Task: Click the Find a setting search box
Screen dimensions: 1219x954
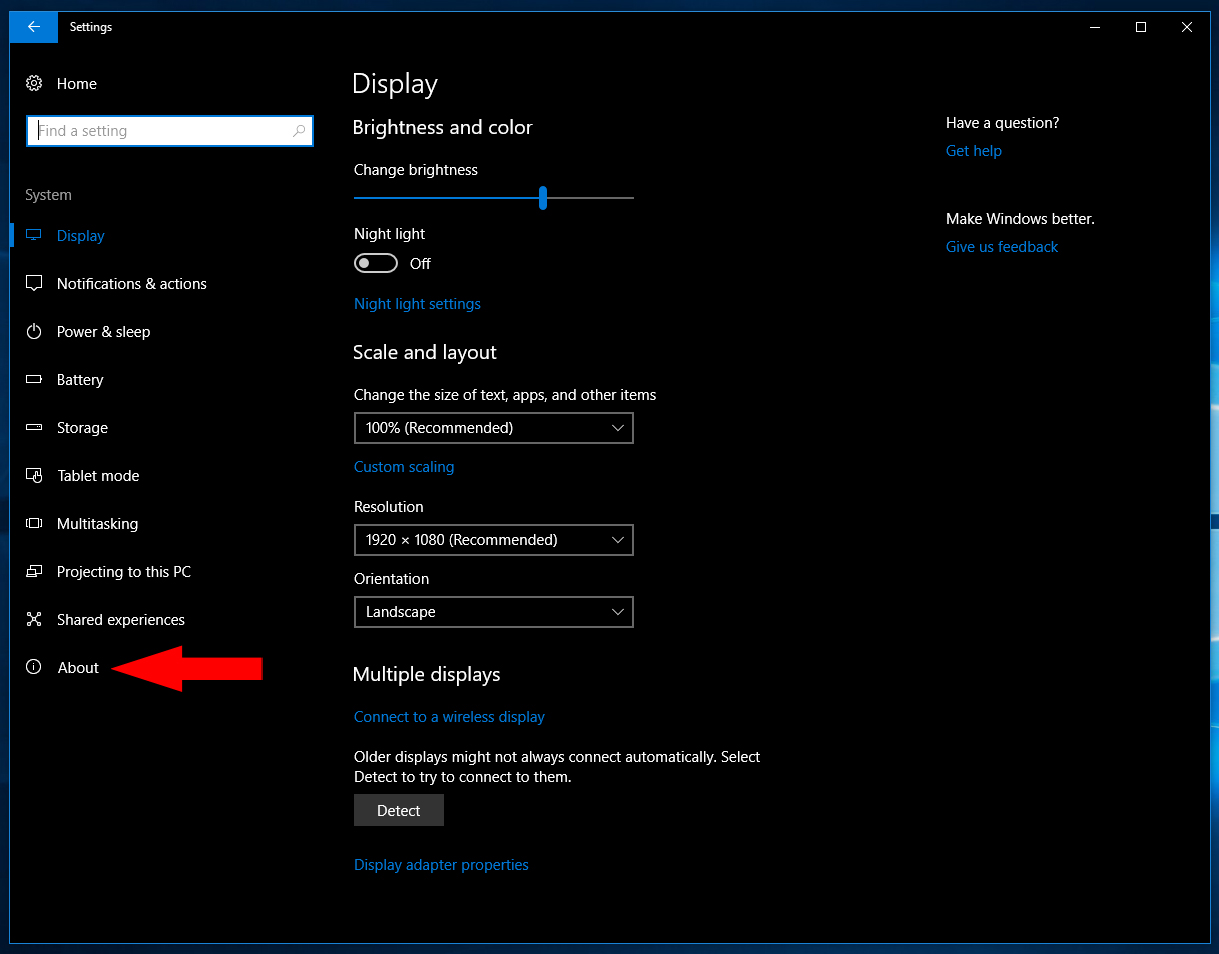Action: tap(169, 130)
